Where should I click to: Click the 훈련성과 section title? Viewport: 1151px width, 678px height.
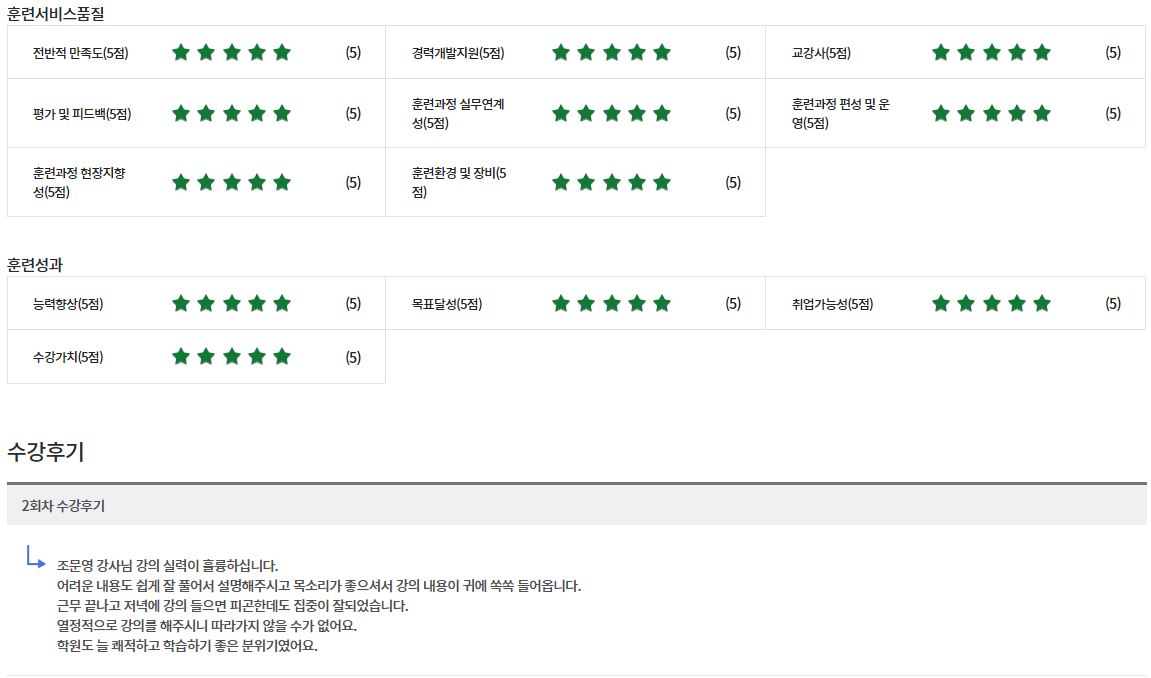pos(42,265)
